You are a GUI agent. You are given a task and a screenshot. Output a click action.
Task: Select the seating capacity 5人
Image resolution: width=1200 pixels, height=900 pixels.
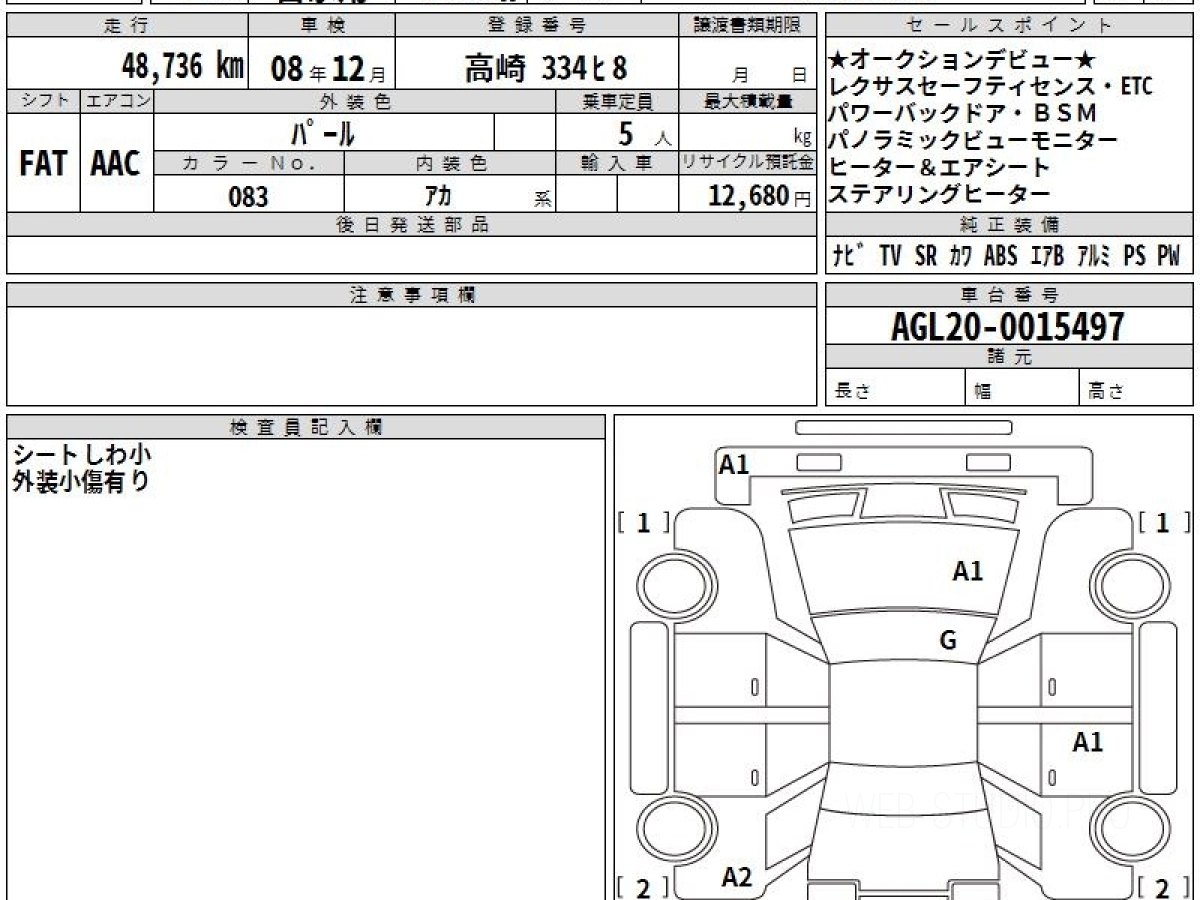tap(645, 133)
